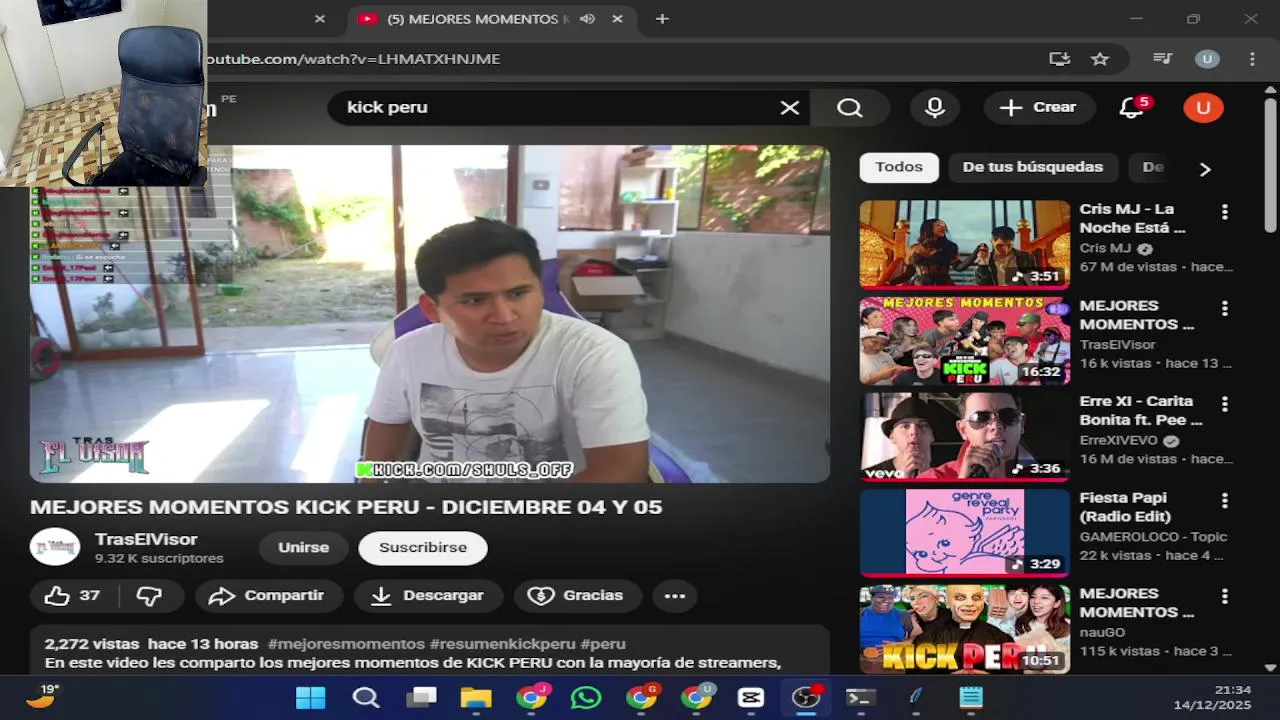Click the Suscribirse button
This screenshot has height=720, width=1280.
point(423,547)
